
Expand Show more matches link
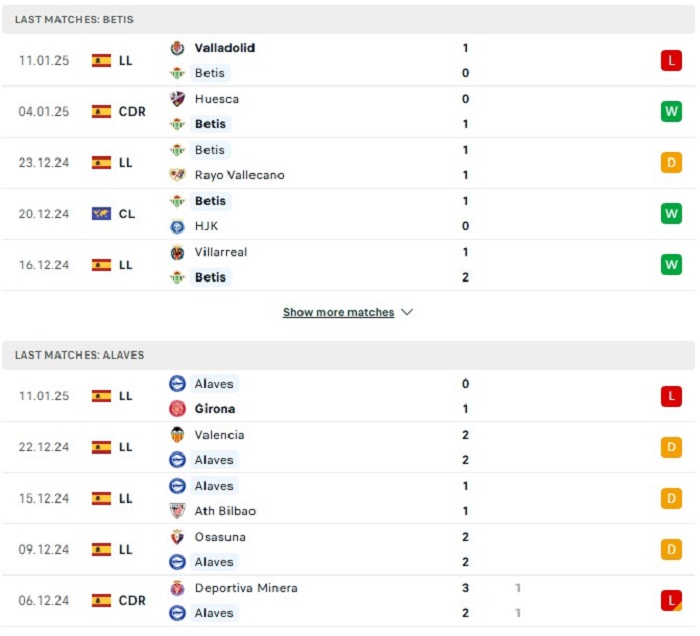pyautogui.click(x=338, y=312)
